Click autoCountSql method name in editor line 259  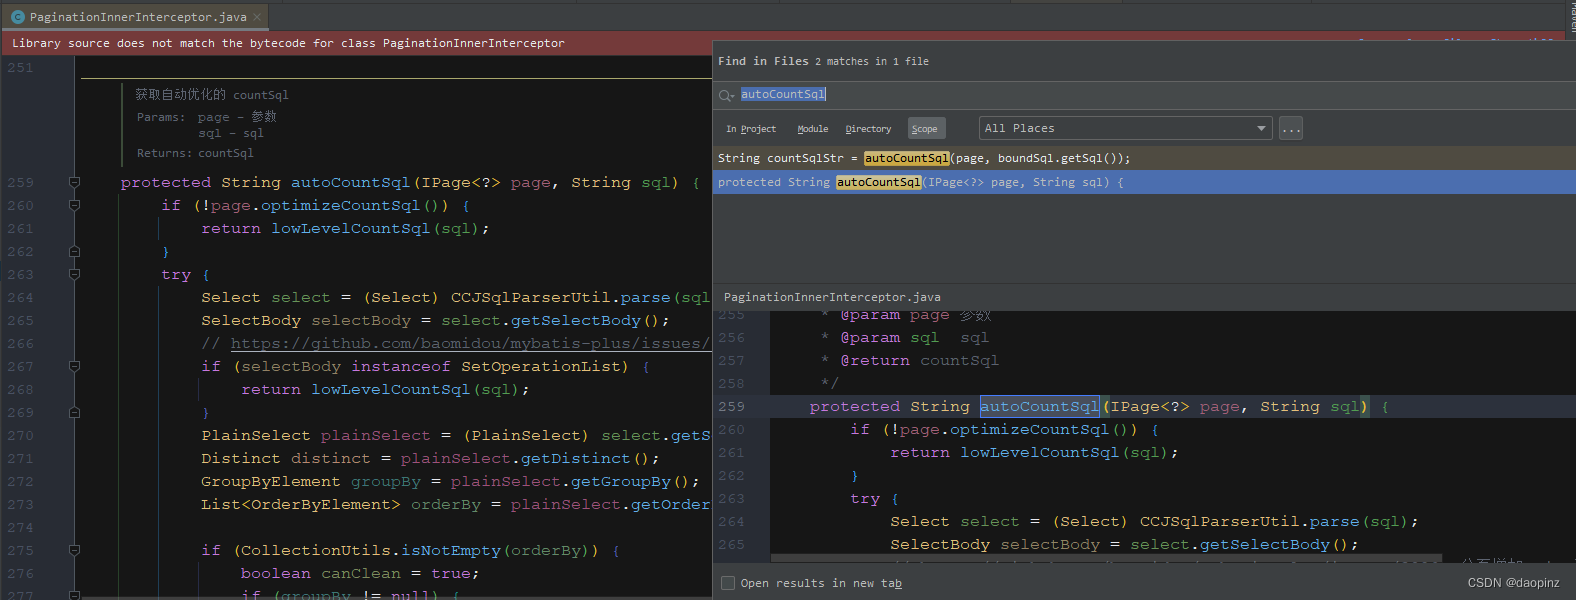tap(350, 182)
